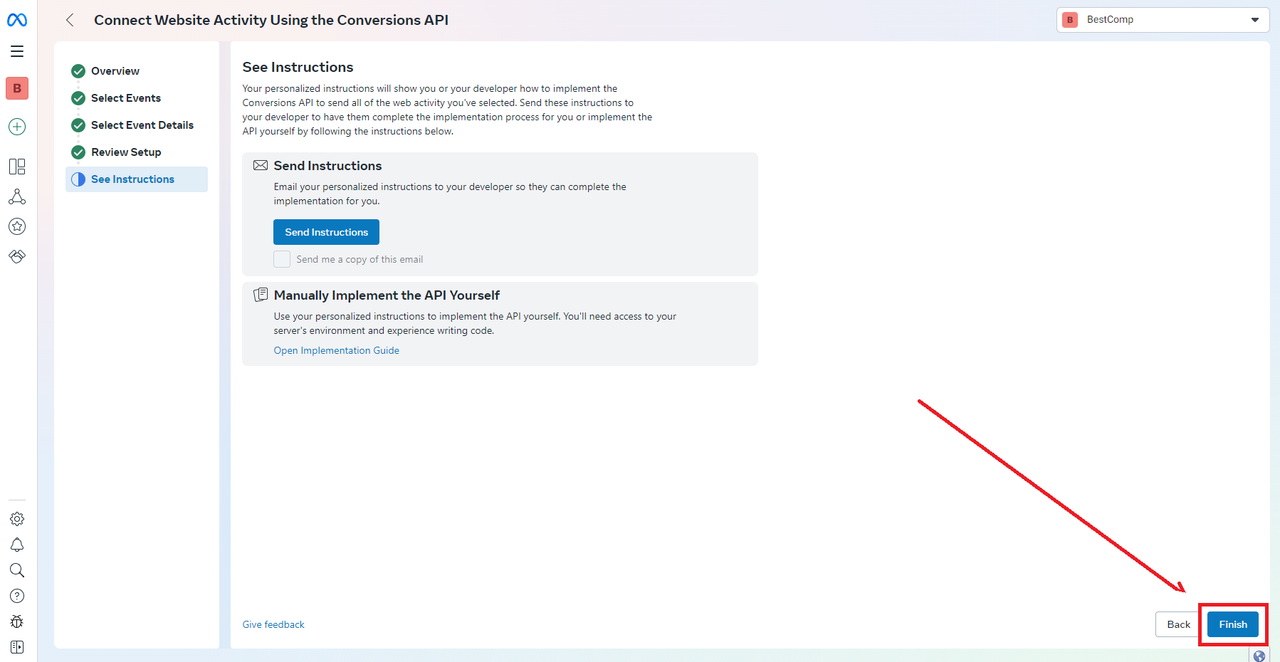The image size is (1280, 662).
Task: Click the page title 'Connect Website Activity Using the Conversions API'
Action: point(271,20)
